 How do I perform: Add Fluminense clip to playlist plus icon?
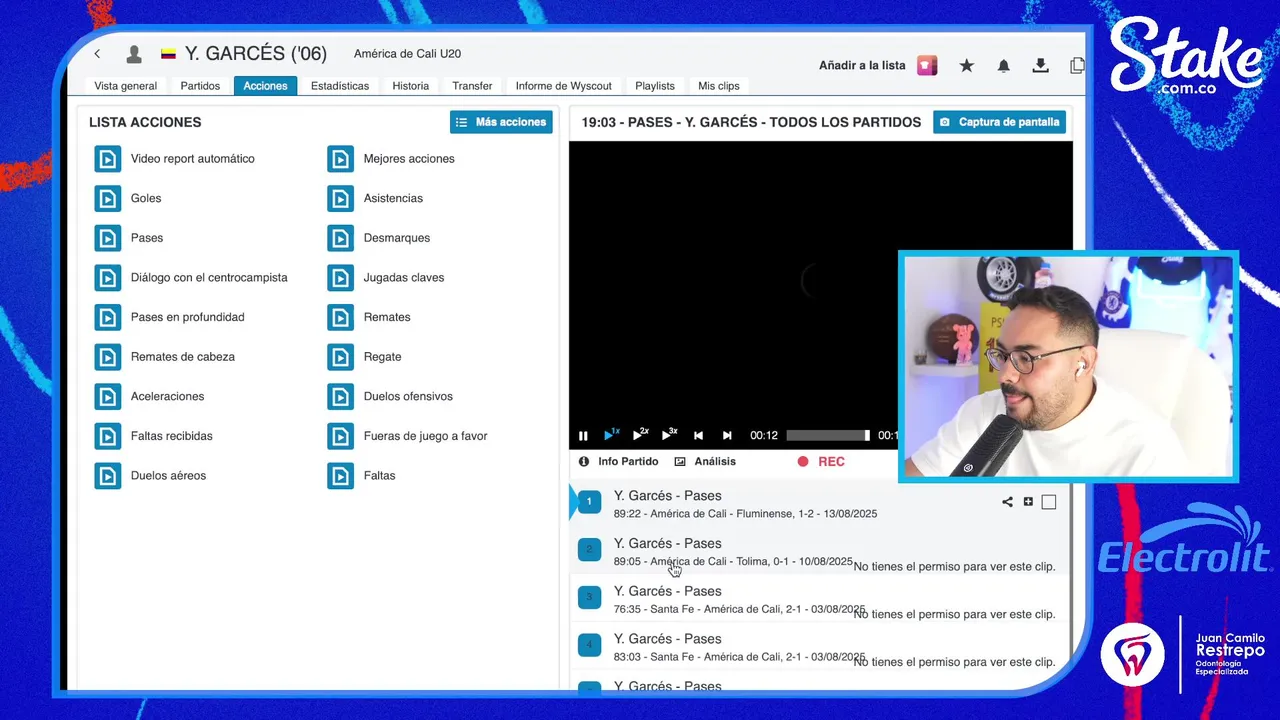point(1028,502)
